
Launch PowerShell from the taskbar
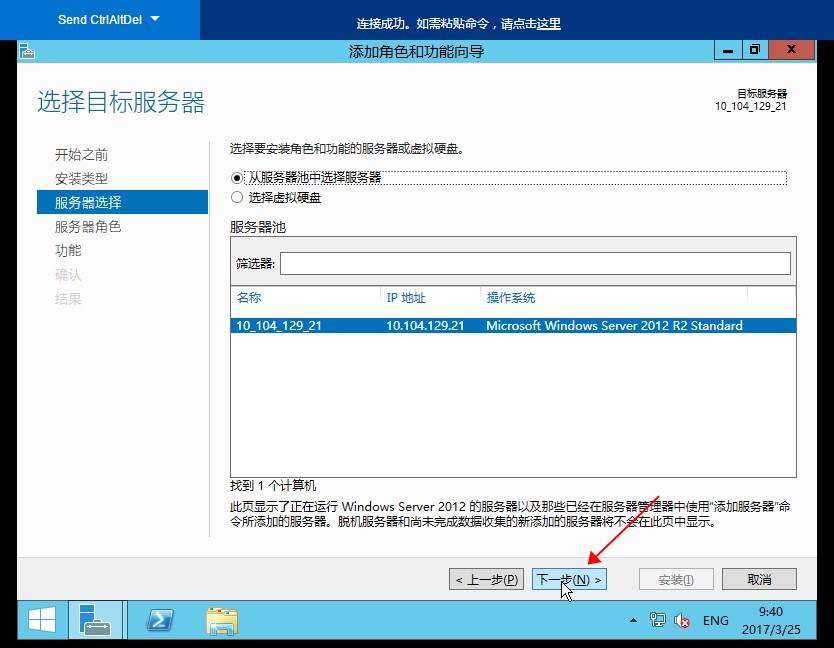pos(160,620)
